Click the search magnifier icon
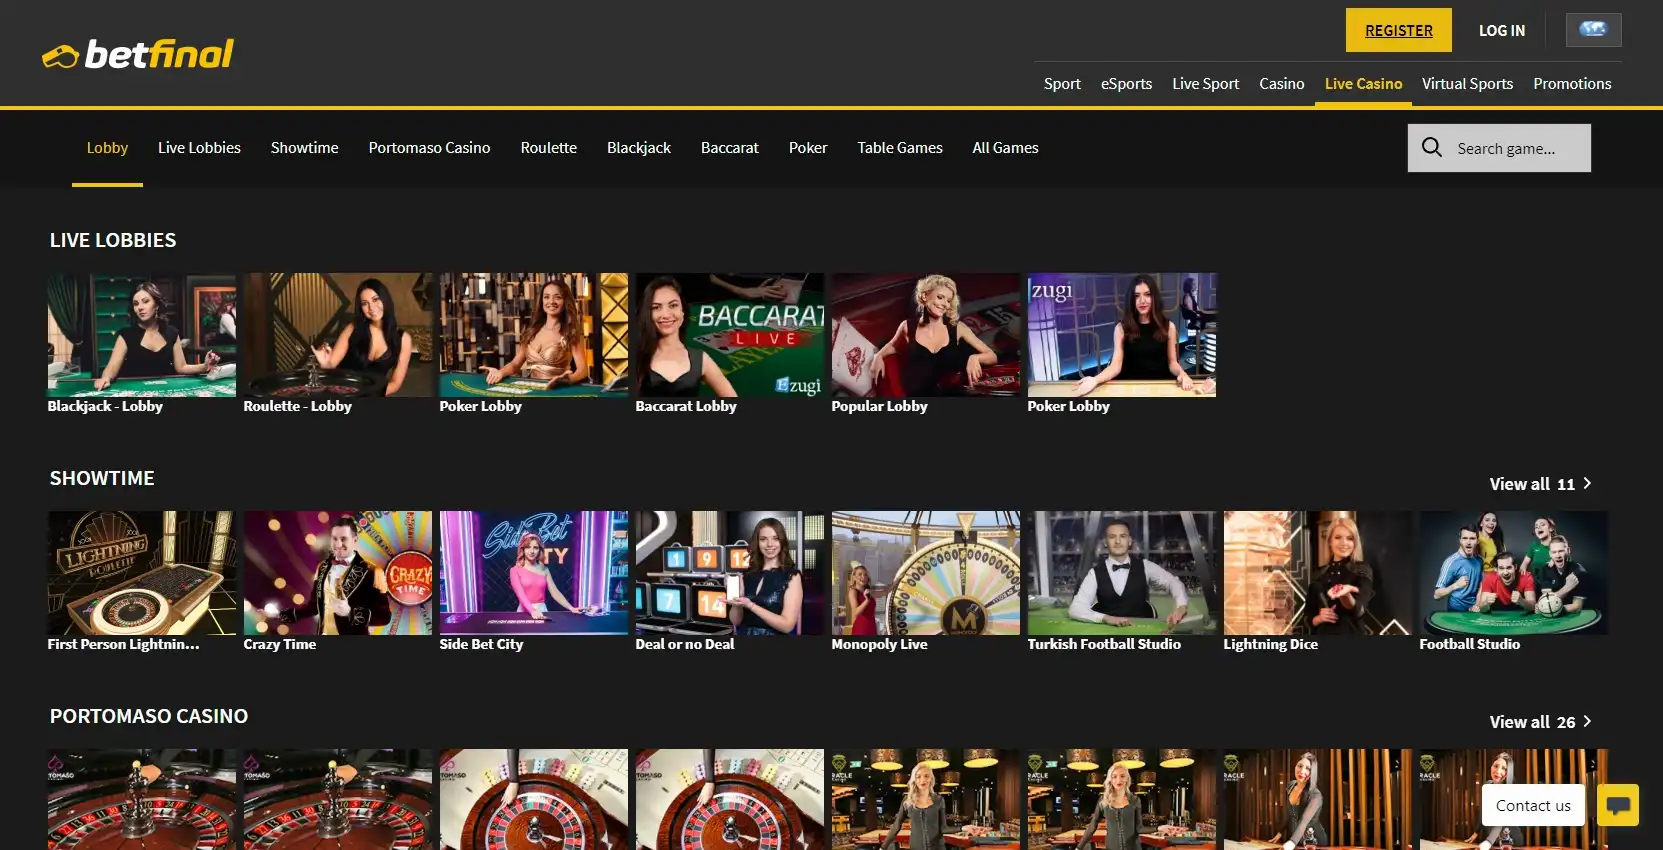 [x=1432, y=148]
